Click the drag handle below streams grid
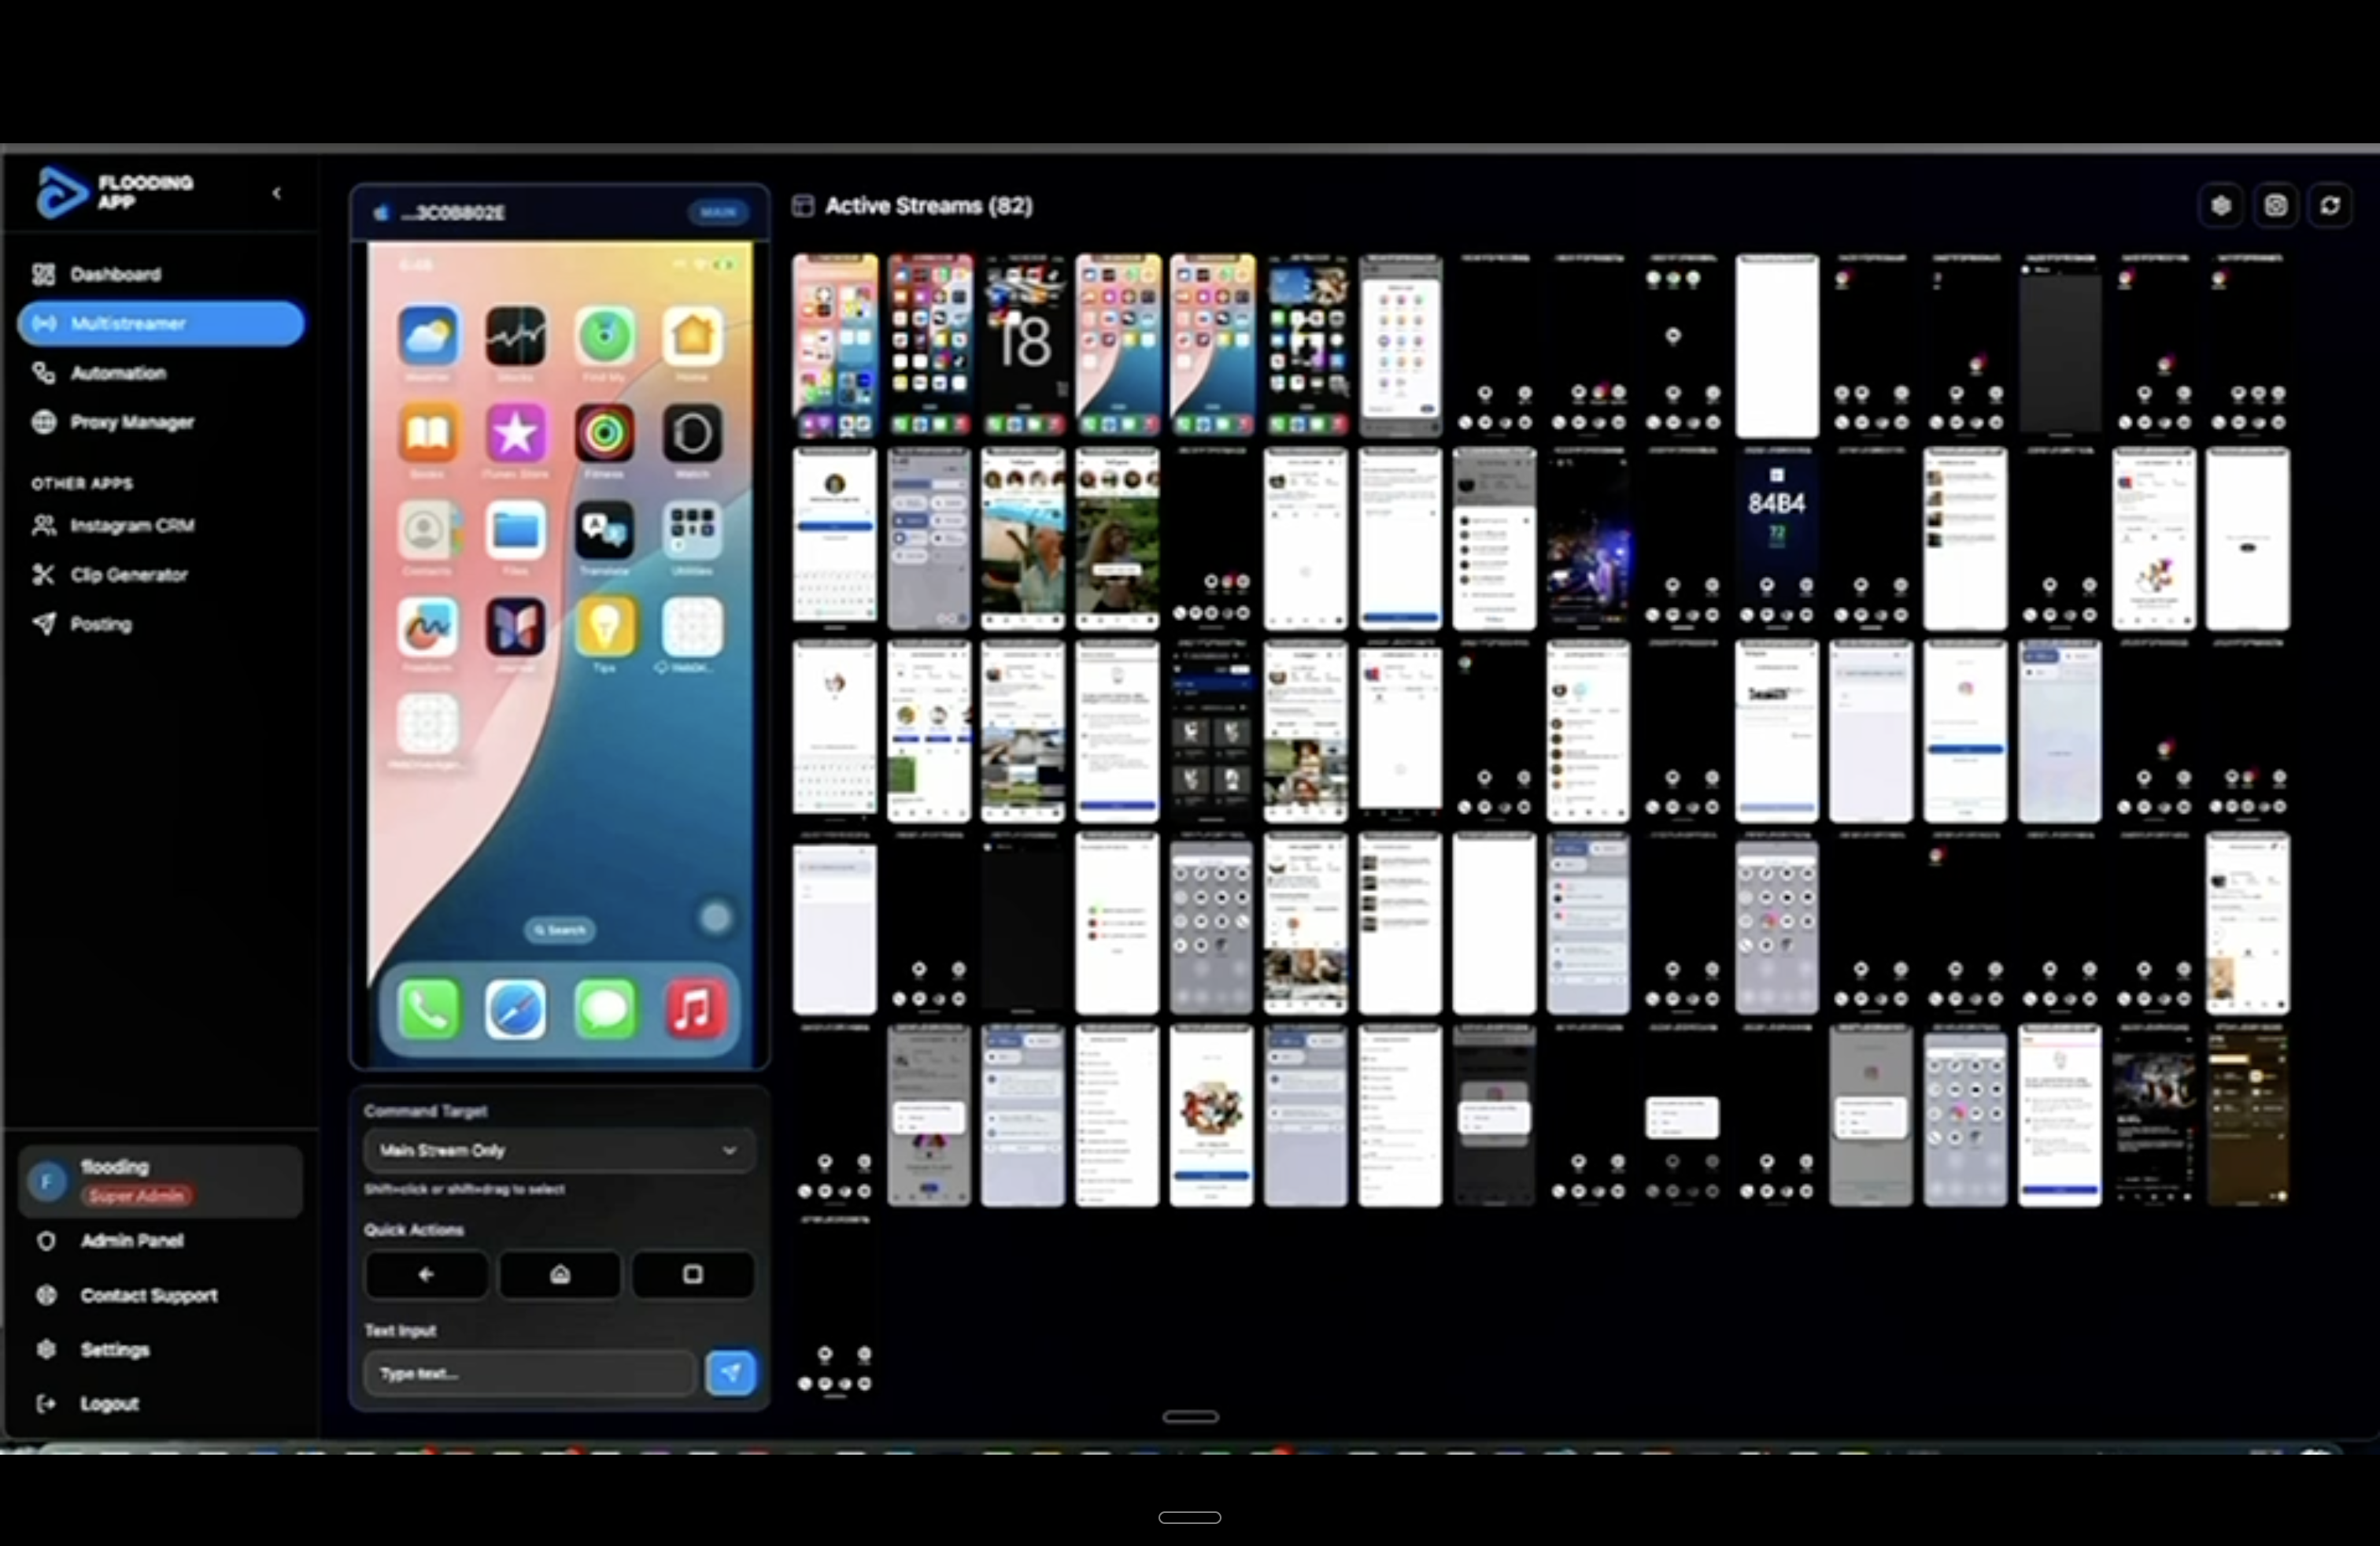This screenshot has height=1546, width=2380. click(x=1190, y=1416)
